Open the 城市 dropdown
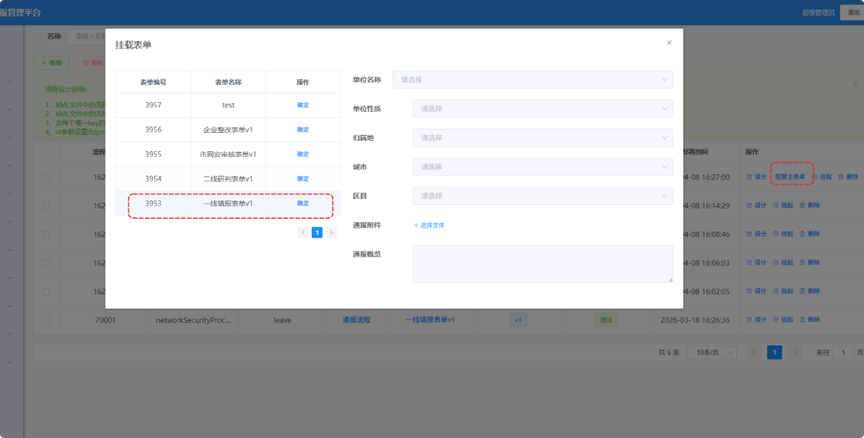 (543, 167)
